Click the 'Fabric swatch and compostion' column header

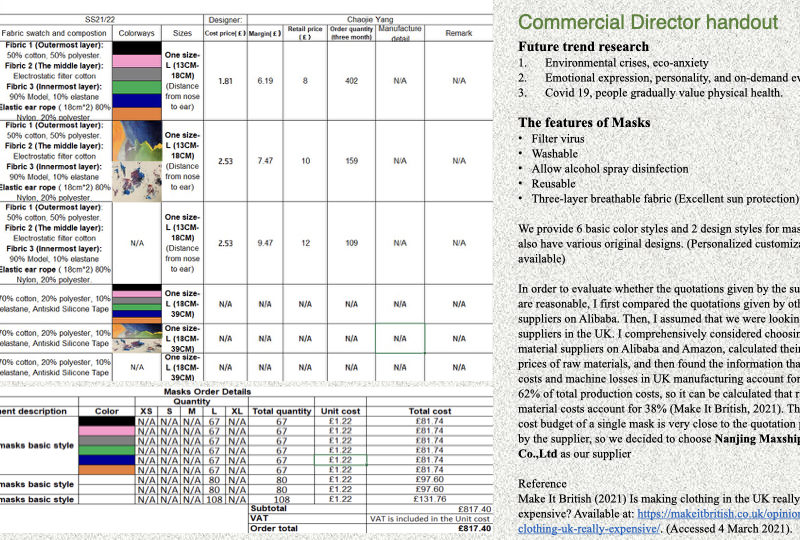(55, 33)
